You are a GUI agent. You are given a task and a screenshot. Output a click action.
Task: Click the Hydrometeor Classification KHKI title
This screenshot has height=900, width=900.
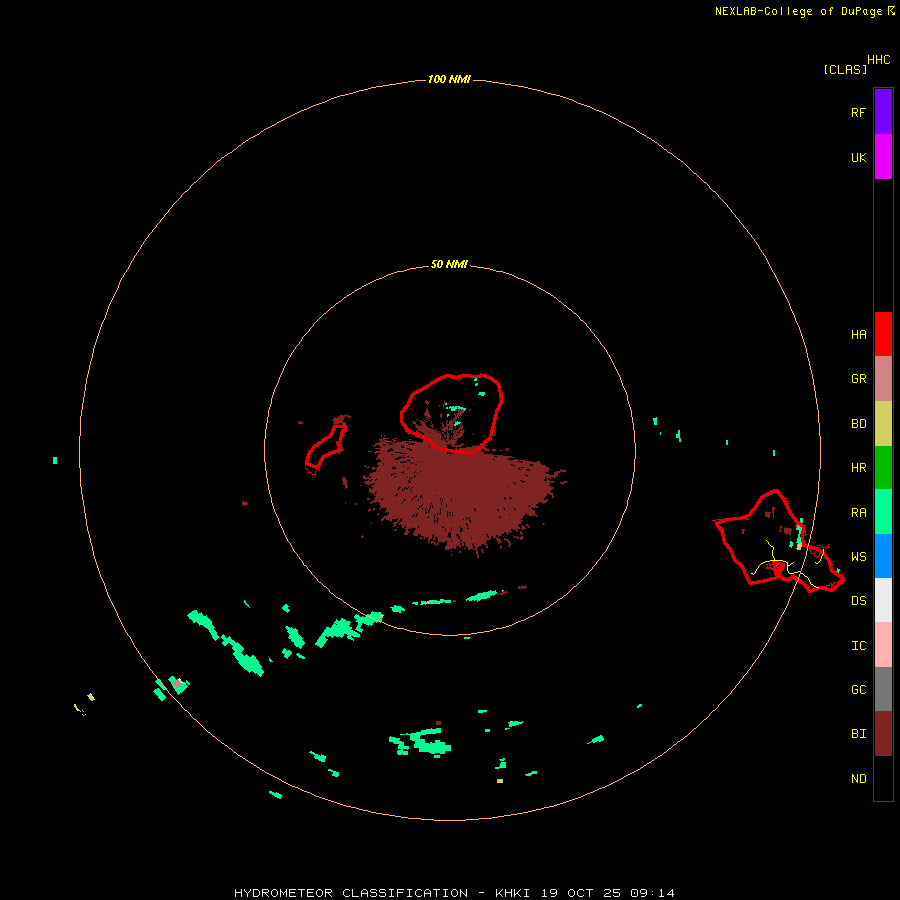(x=454, y=893)
